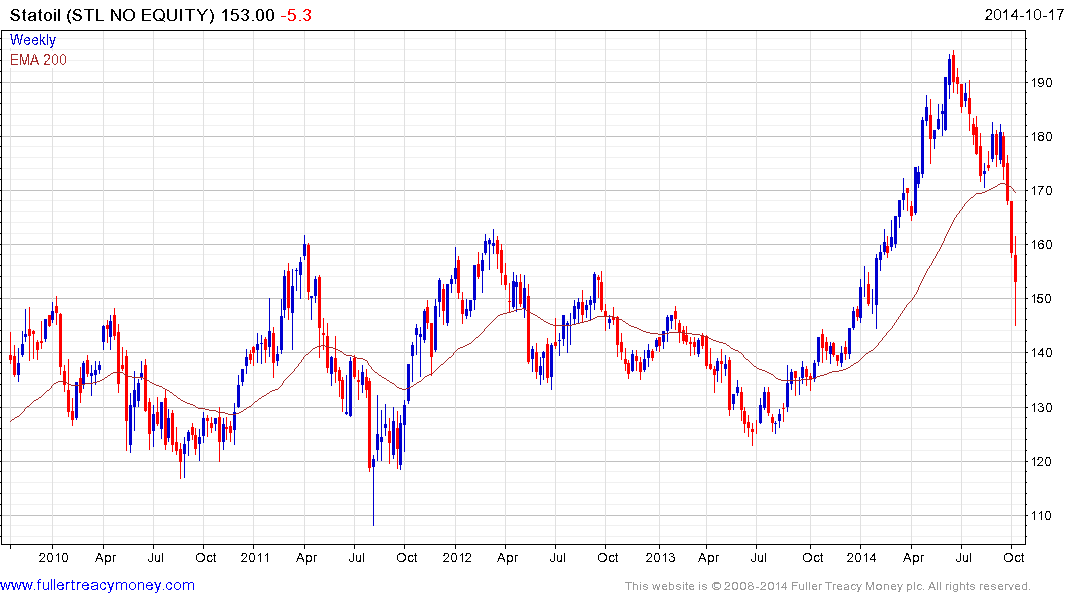Click the 120 price axis label
This screenshot has height=600, width=1075.
coord(1041,461)
